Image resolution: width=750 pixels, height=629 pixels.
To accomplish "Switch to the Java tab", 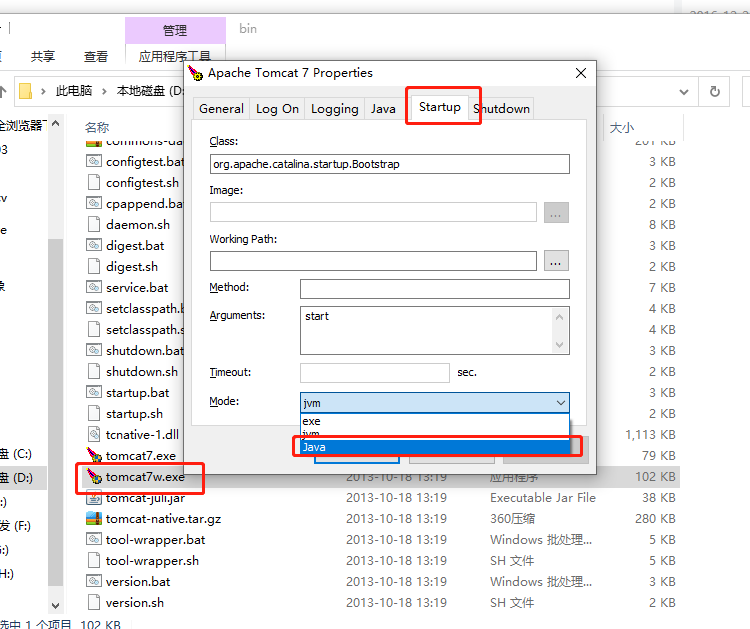I will tap(383, 109).
